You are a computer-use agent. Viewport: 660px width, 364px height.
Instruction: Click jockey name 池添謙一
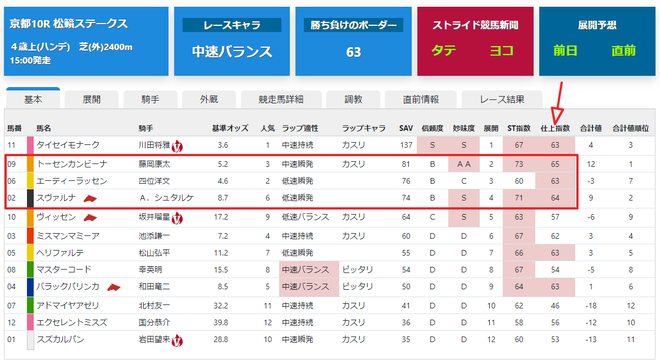tap(154, 236)
